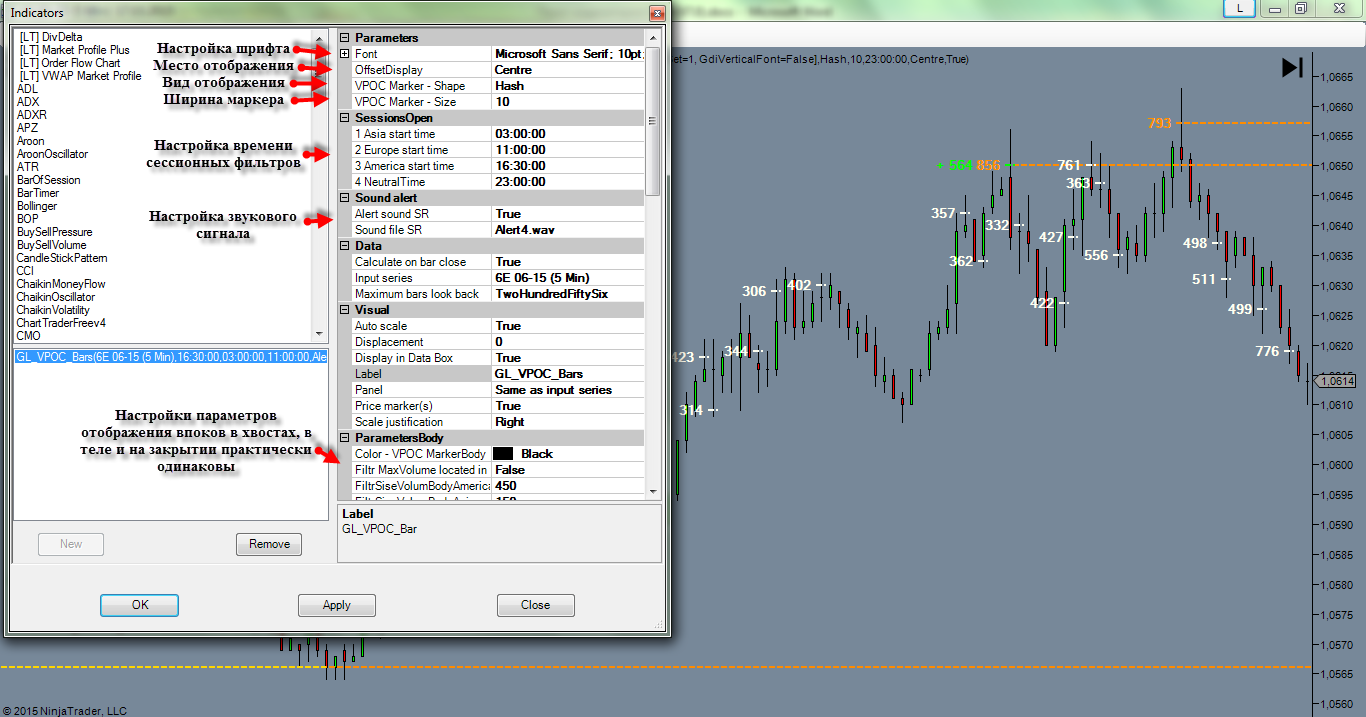
Task: Collapse the Data group
Action: [x=345, y=246]
